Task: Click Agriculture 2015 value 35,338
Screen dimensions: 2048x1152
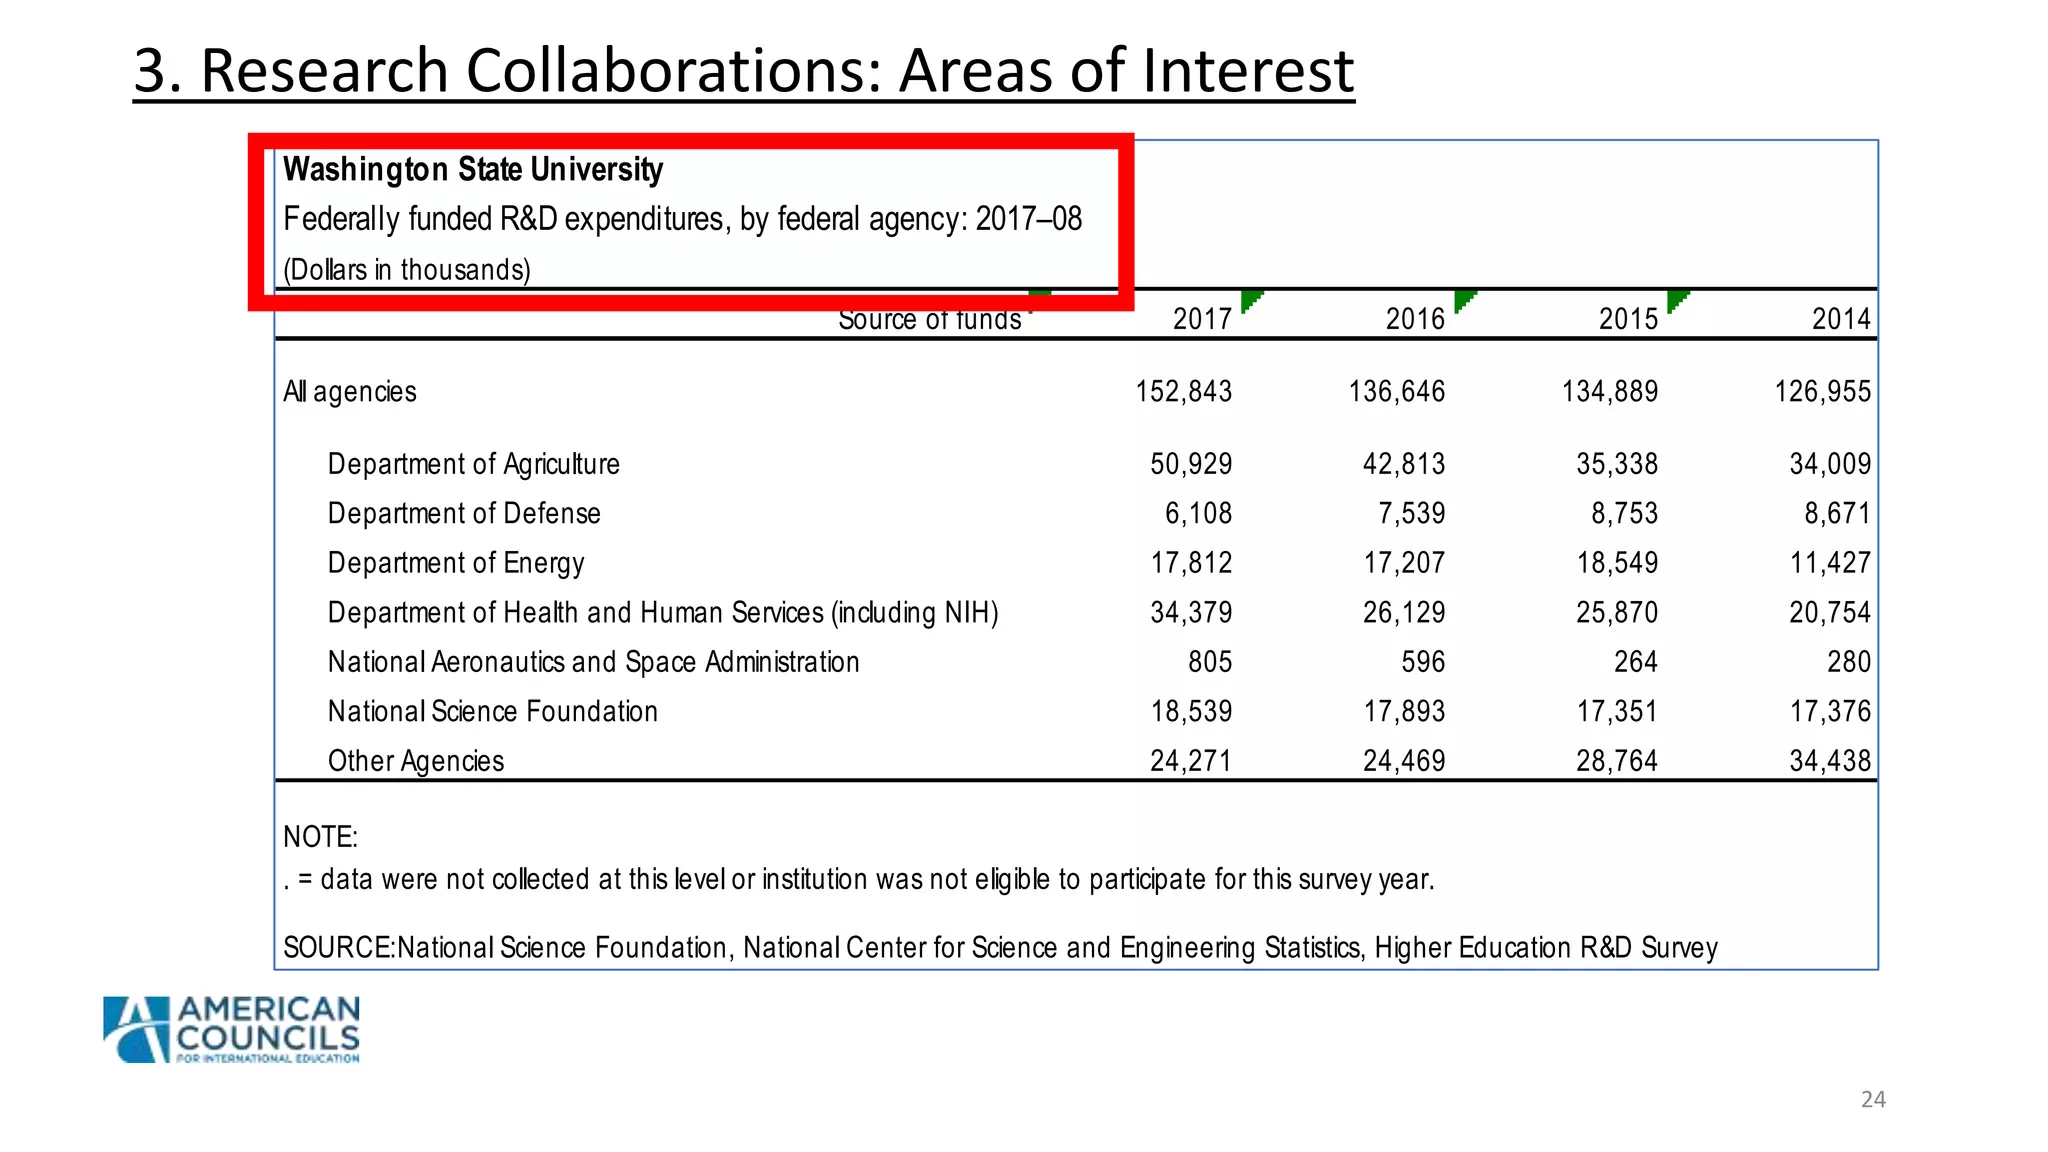Action: click(x=1617, y=464)
